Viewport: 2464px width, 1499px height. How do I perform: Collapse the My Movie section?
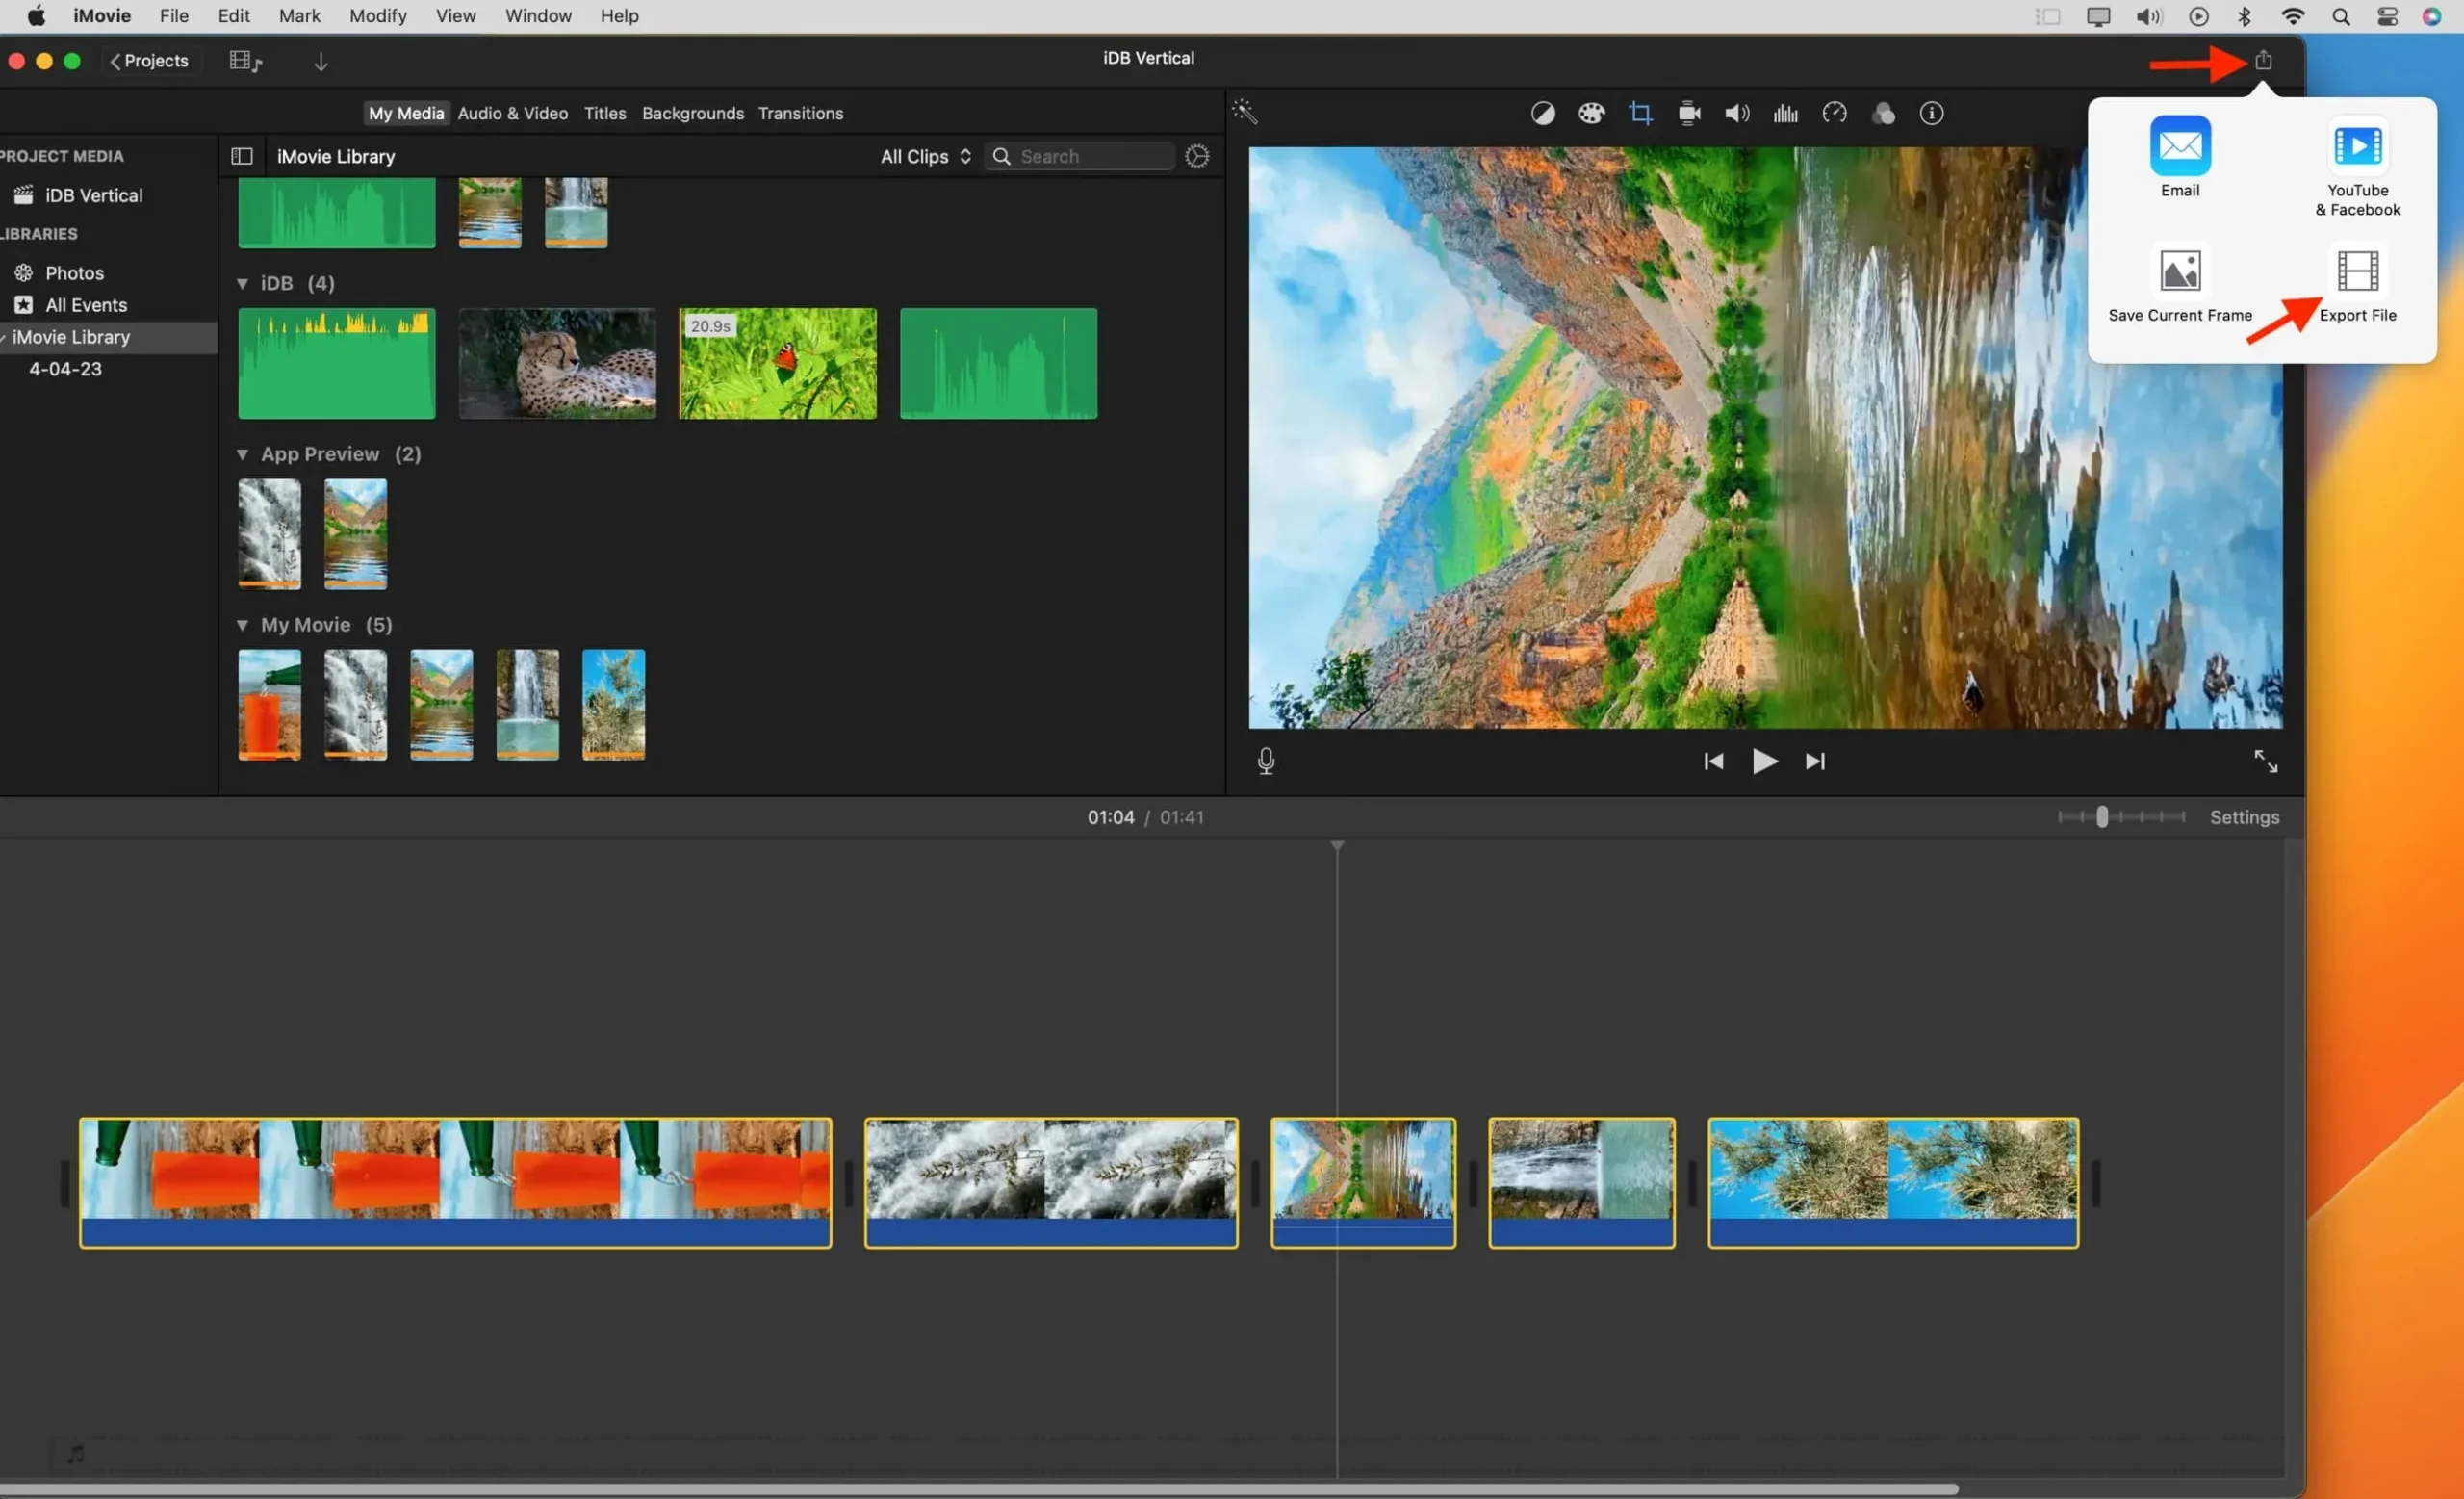[242, 624]
